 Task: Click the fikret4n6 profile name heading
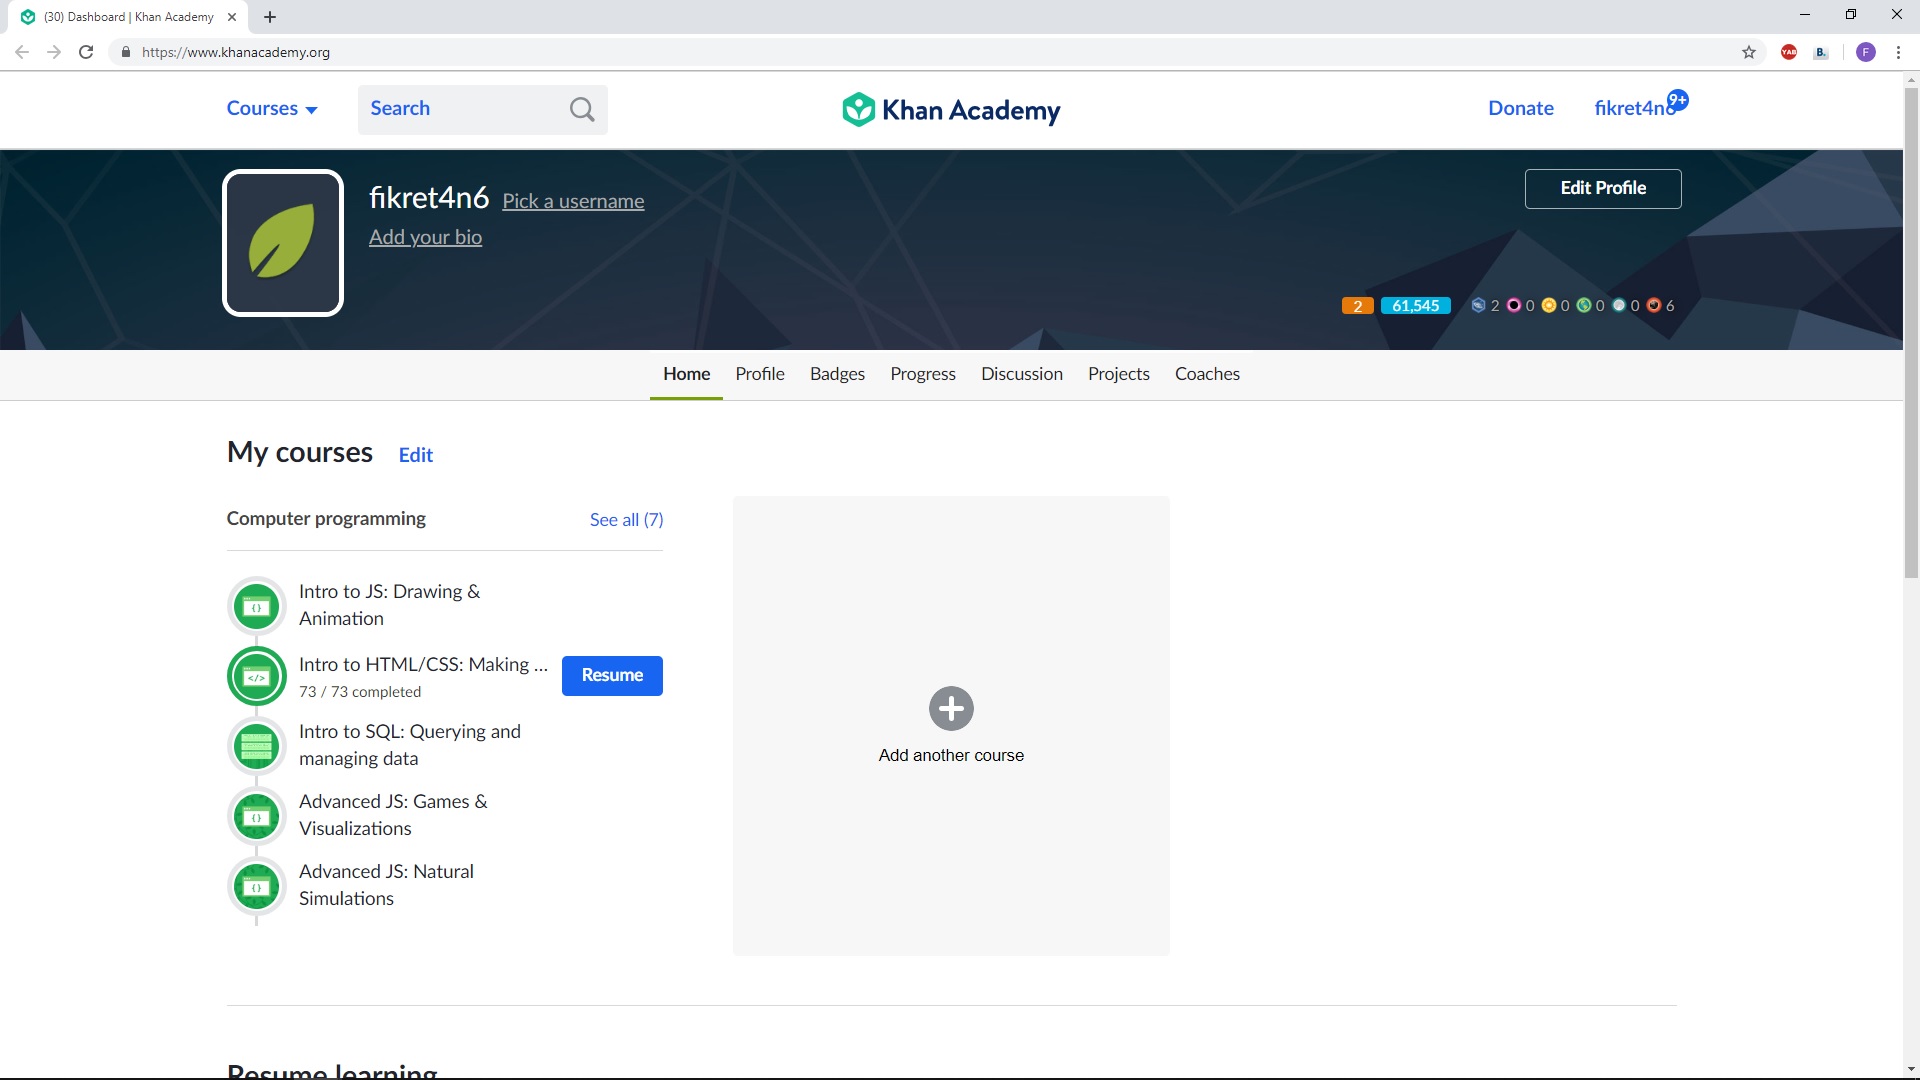coord(429,198)
